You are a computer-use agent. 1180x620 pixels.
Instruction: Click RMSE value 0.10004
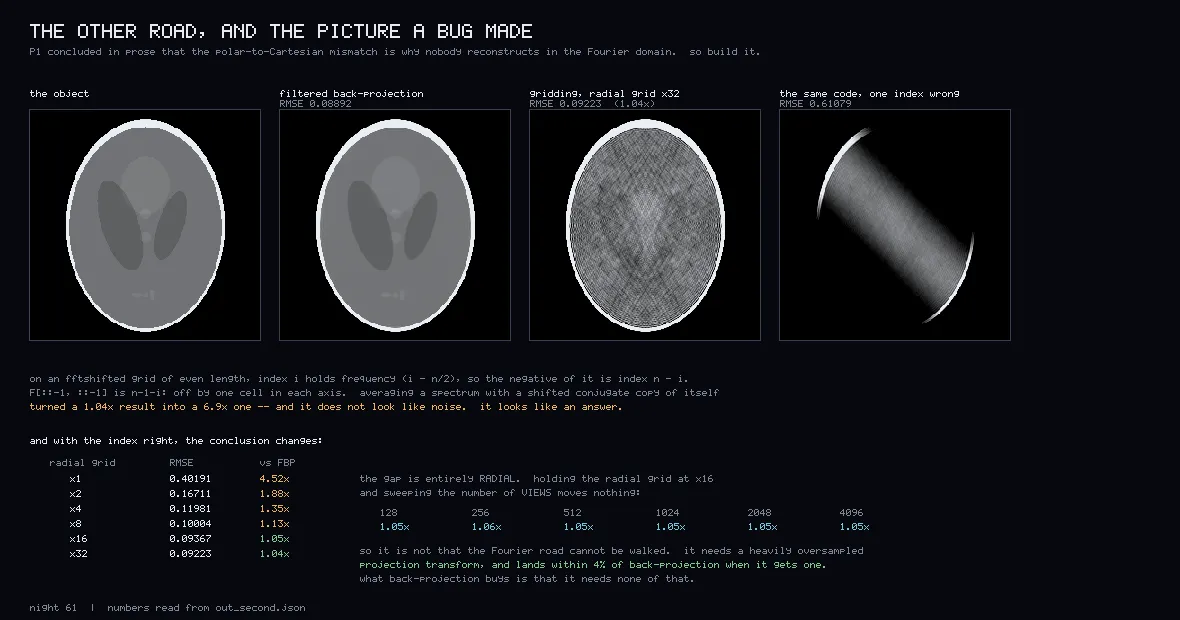tap(190, 524)
